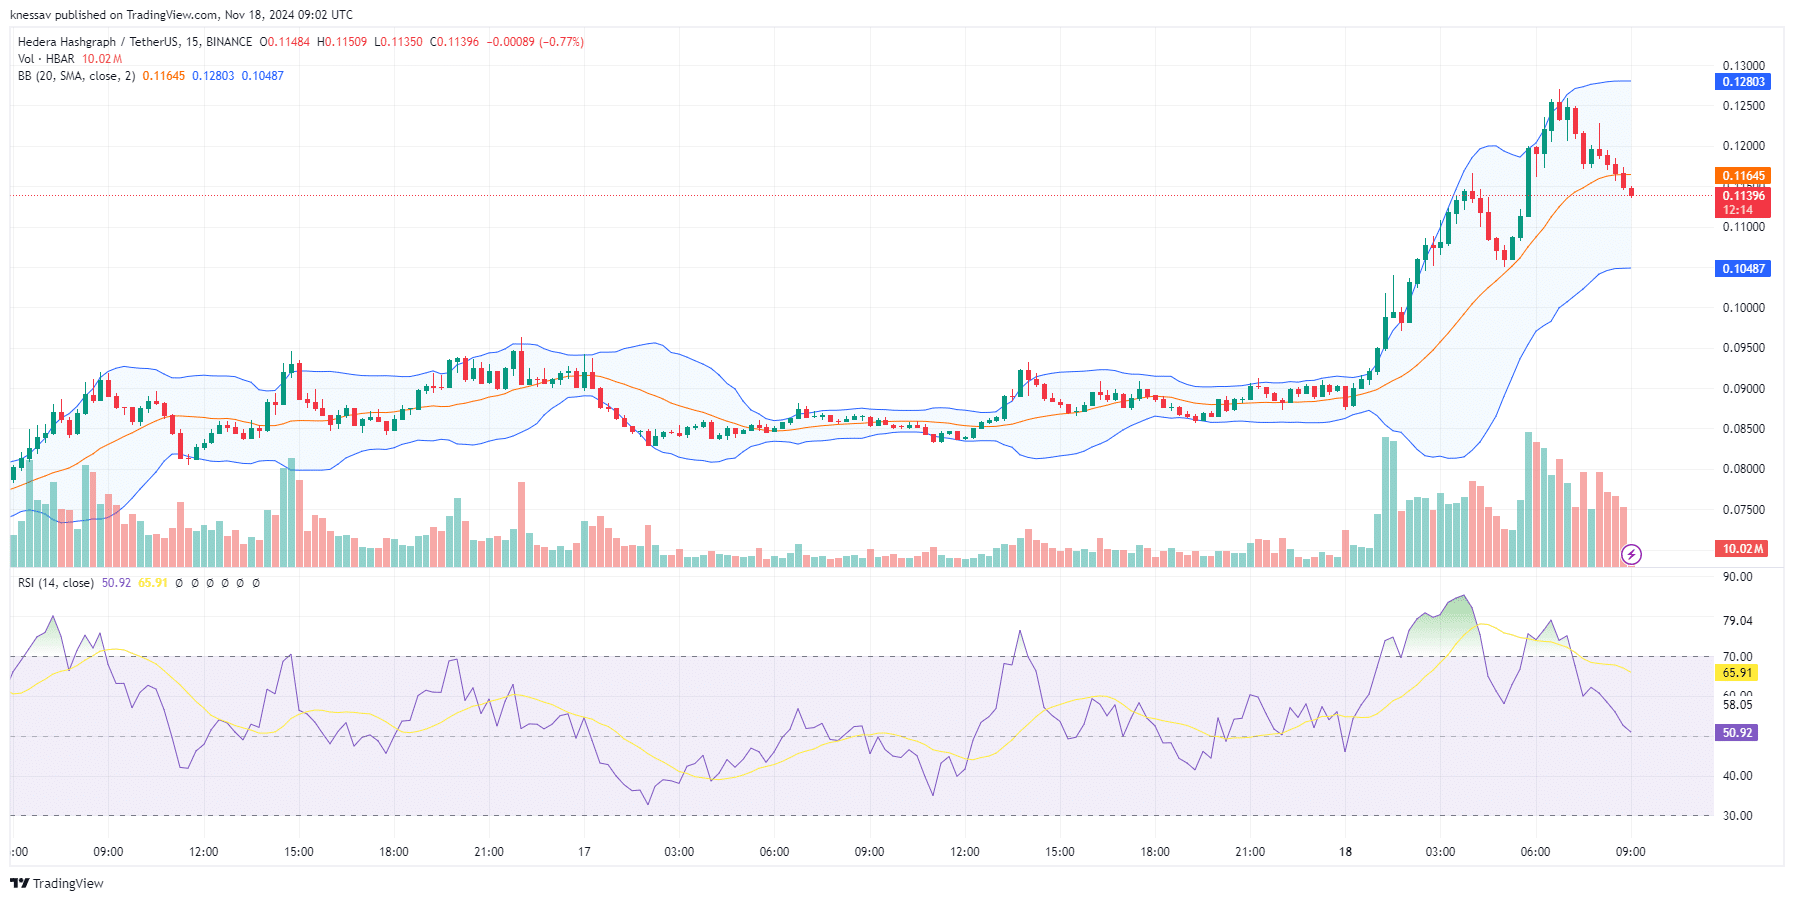Click the yellow 65.91 RSI axis label
Image resolution: width=1794 pixels, height=901 pixels.
[x=1737, y=673]
